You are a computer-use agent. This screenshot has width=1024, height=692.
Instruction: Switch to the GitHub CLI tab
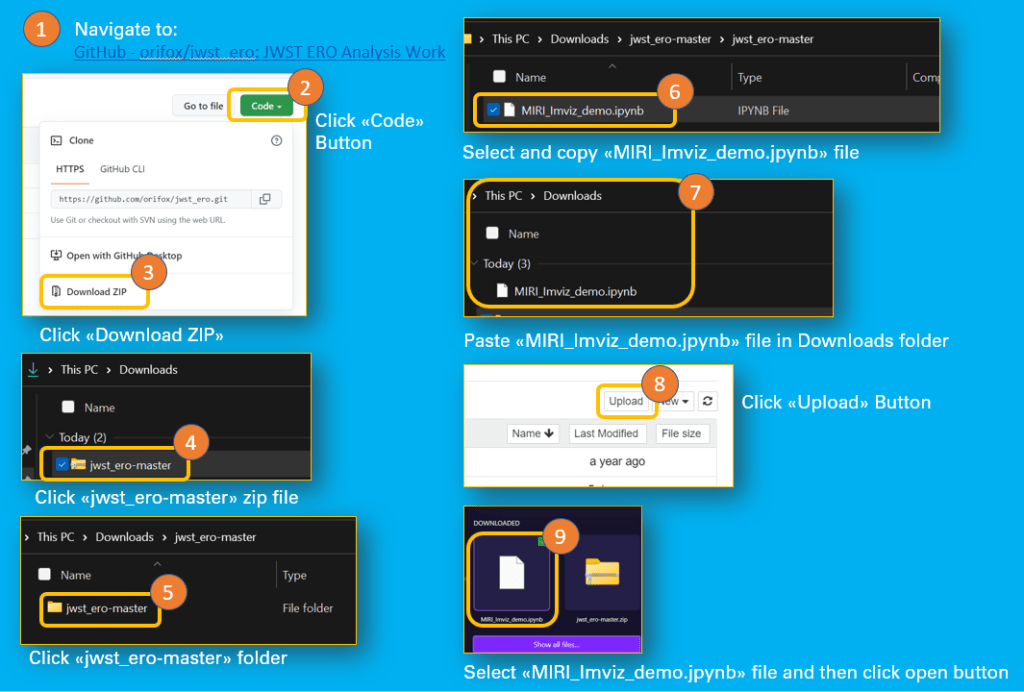(122, 169)
